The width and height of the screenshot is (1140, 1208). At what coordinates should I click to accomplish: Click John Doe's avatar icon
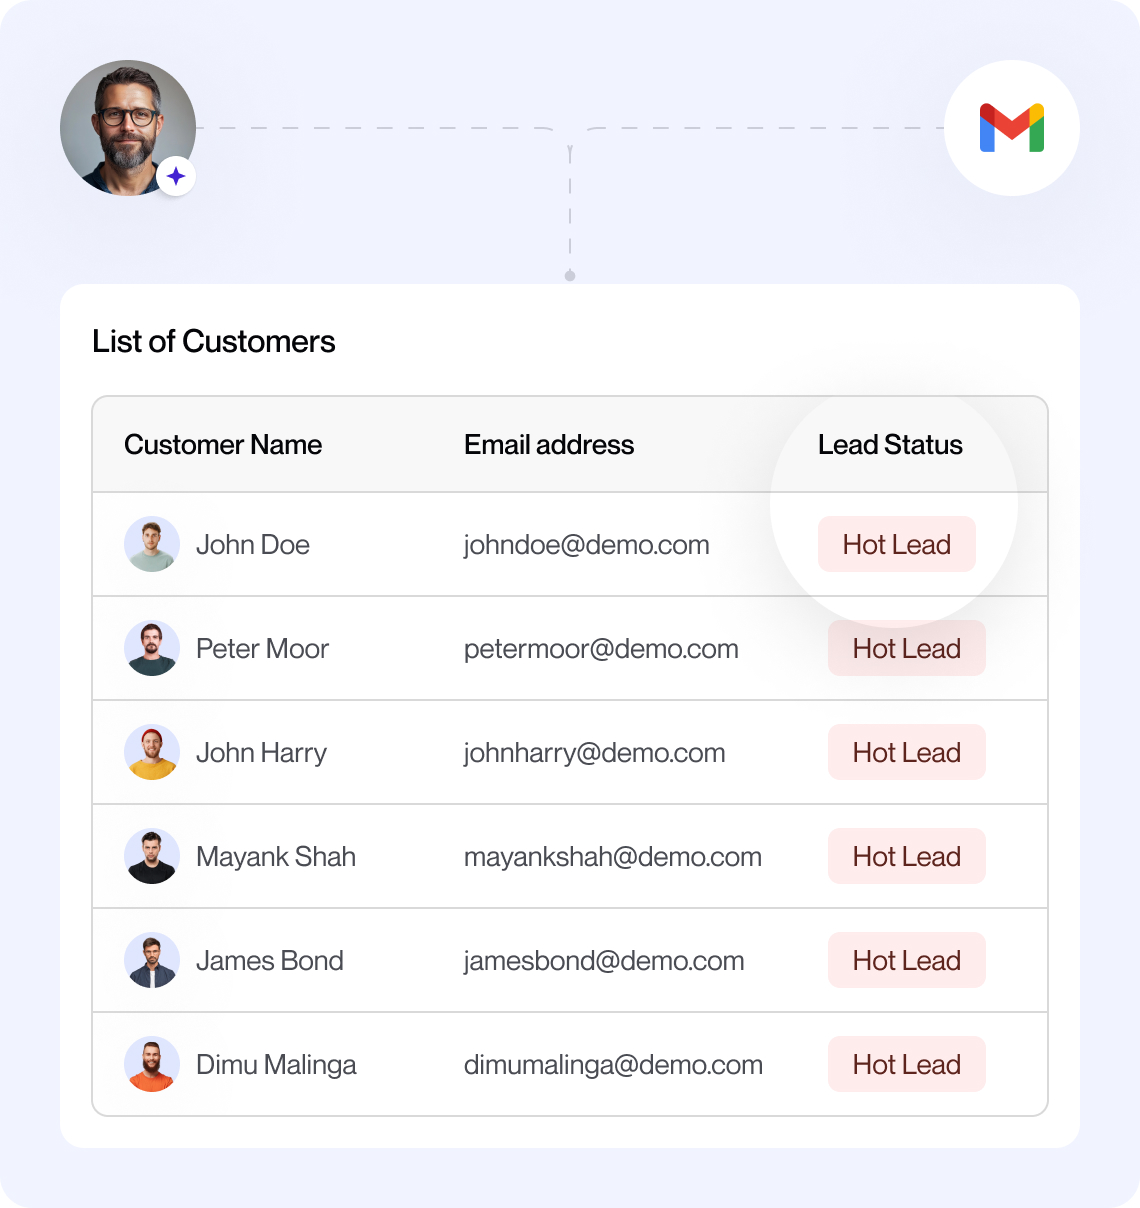(x=152, y=544)
